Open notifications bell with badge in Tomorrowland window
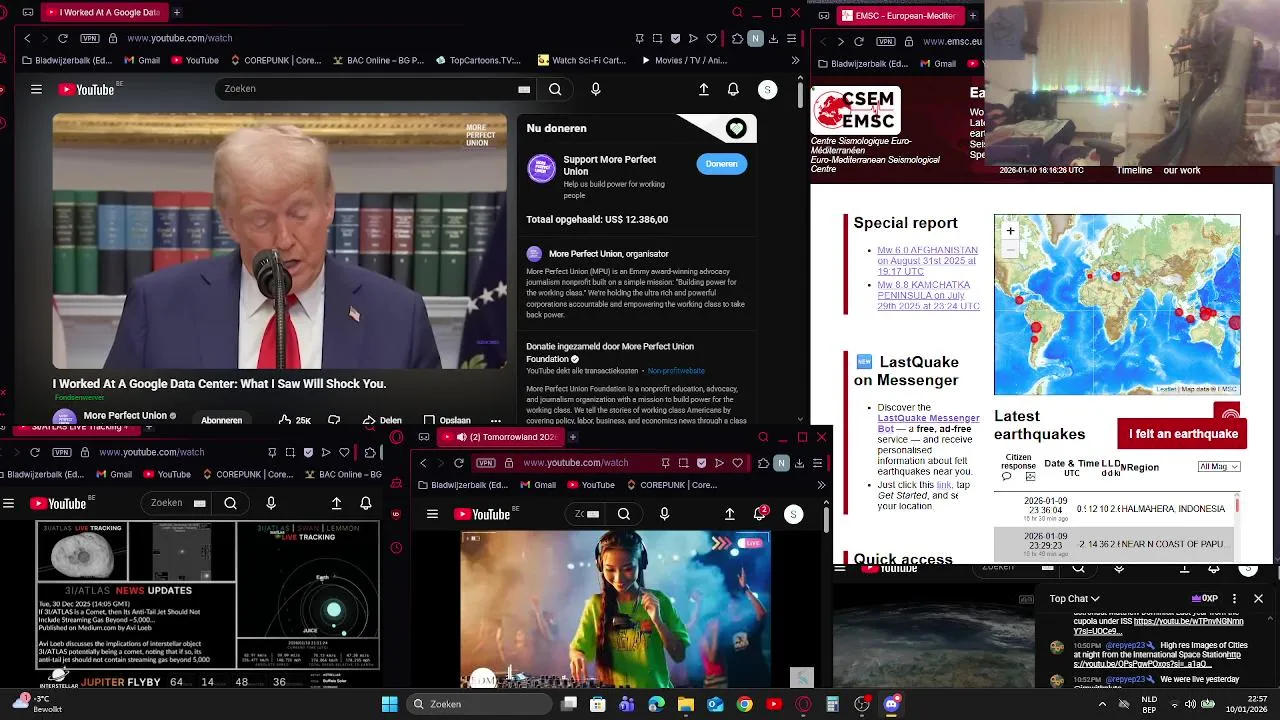Image resolution: width=1280 pixels, height=720 pixels. click(760, 513)
